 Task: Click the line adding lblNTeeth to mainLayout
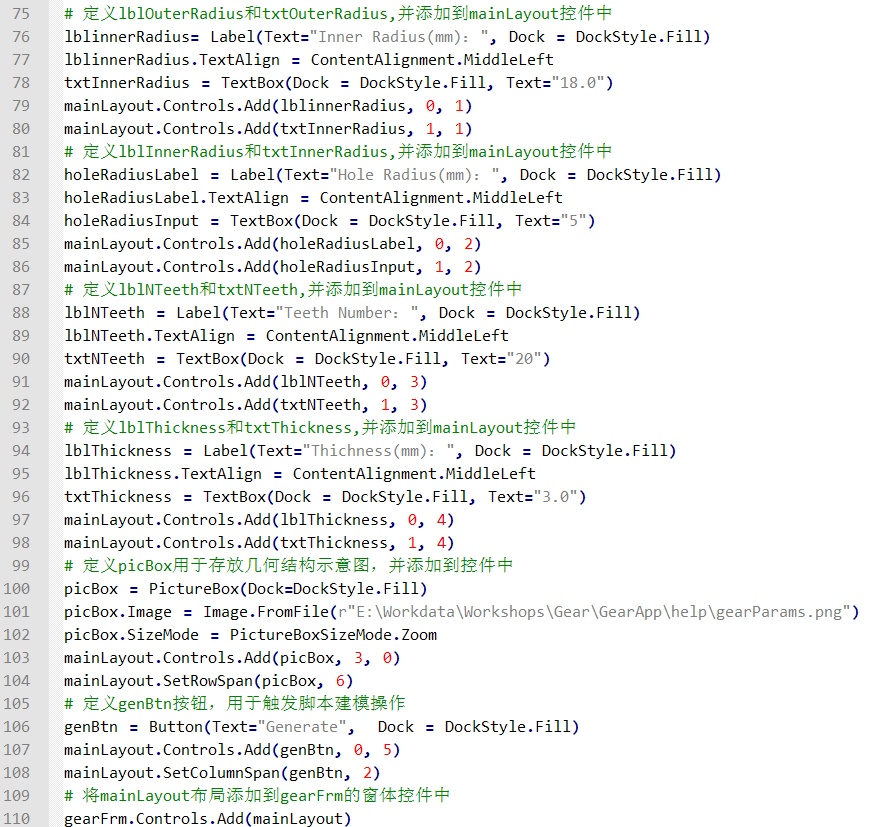point(246,382)
